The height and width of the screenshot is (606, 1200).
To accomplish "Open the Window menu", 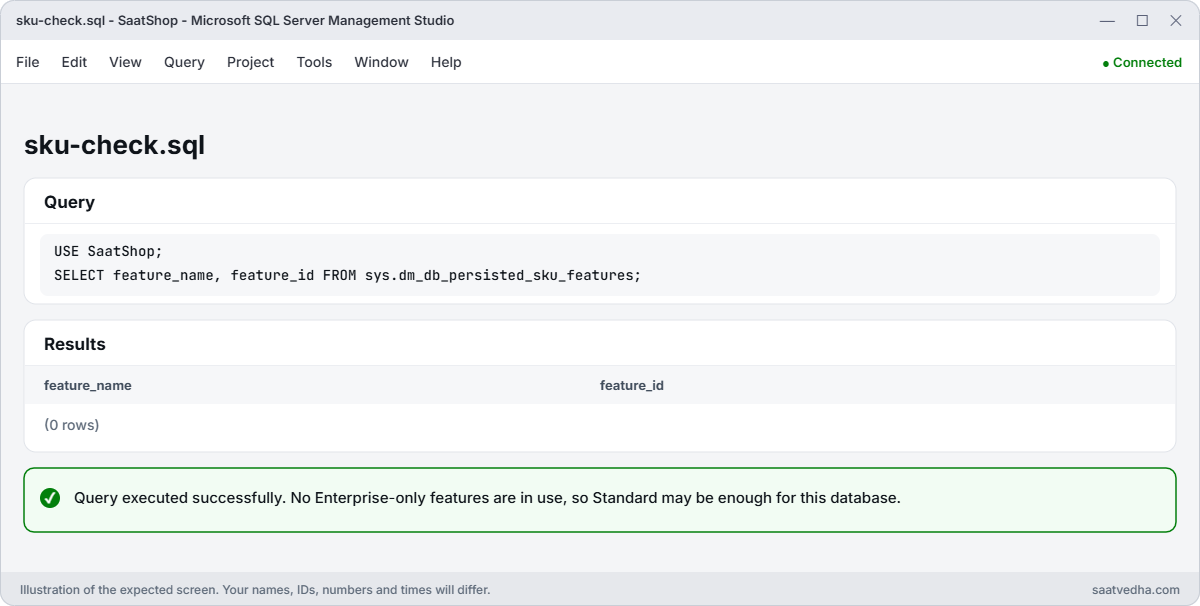I will coord(381,62).
